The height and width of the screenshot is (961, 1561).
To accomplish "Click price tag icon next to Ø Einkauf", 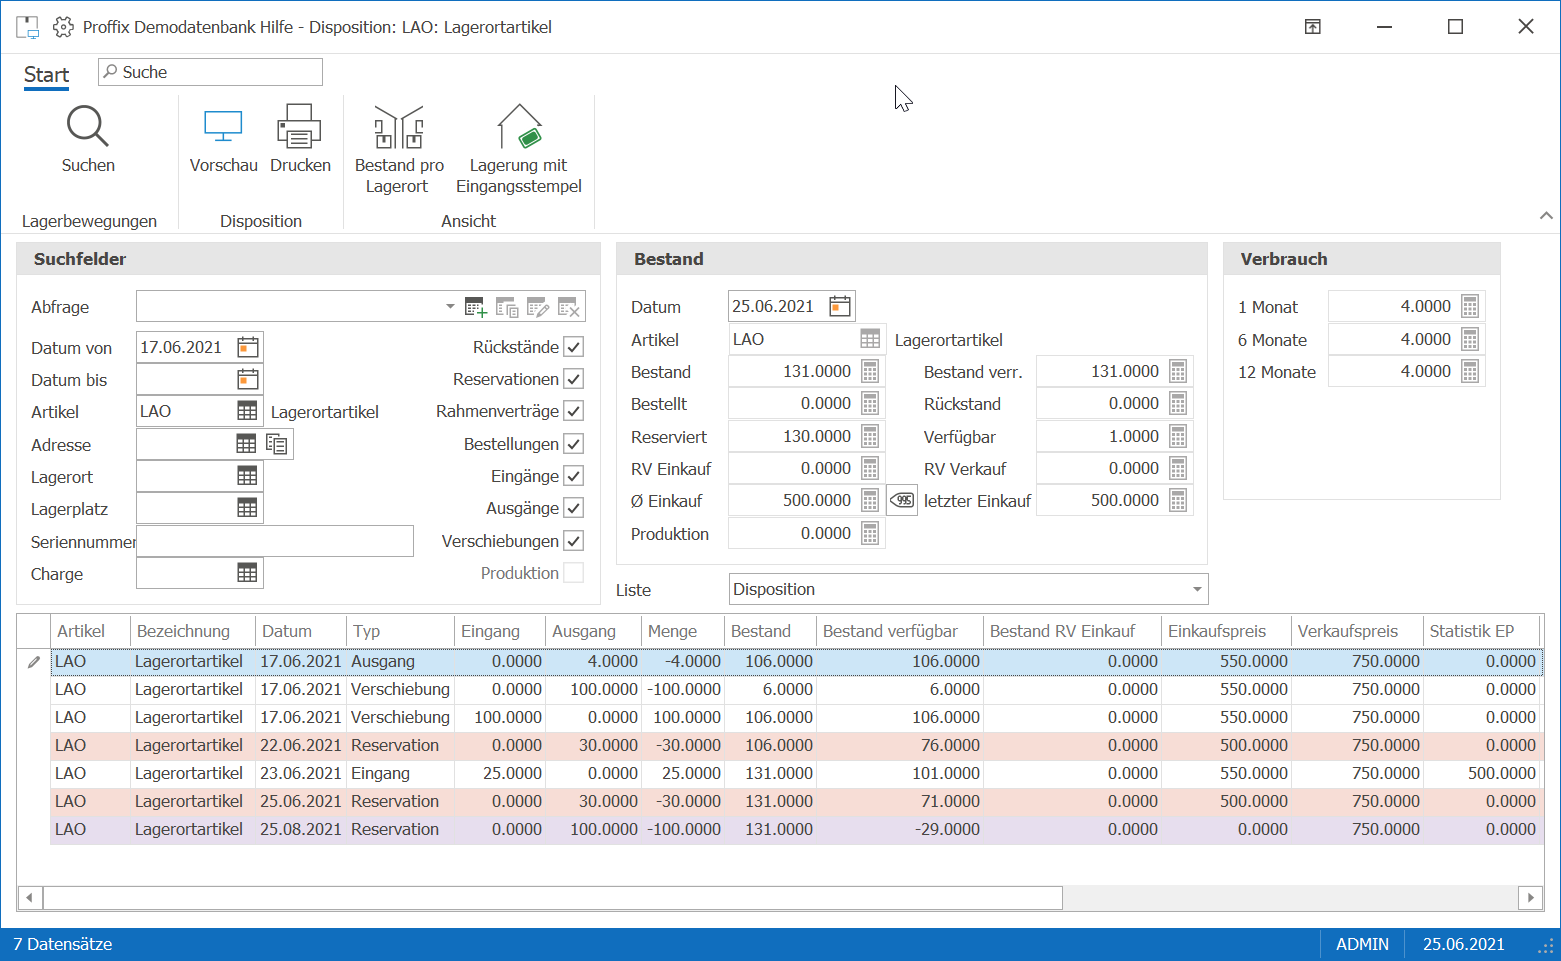I will pyautogui.click(x=902, y=500).
